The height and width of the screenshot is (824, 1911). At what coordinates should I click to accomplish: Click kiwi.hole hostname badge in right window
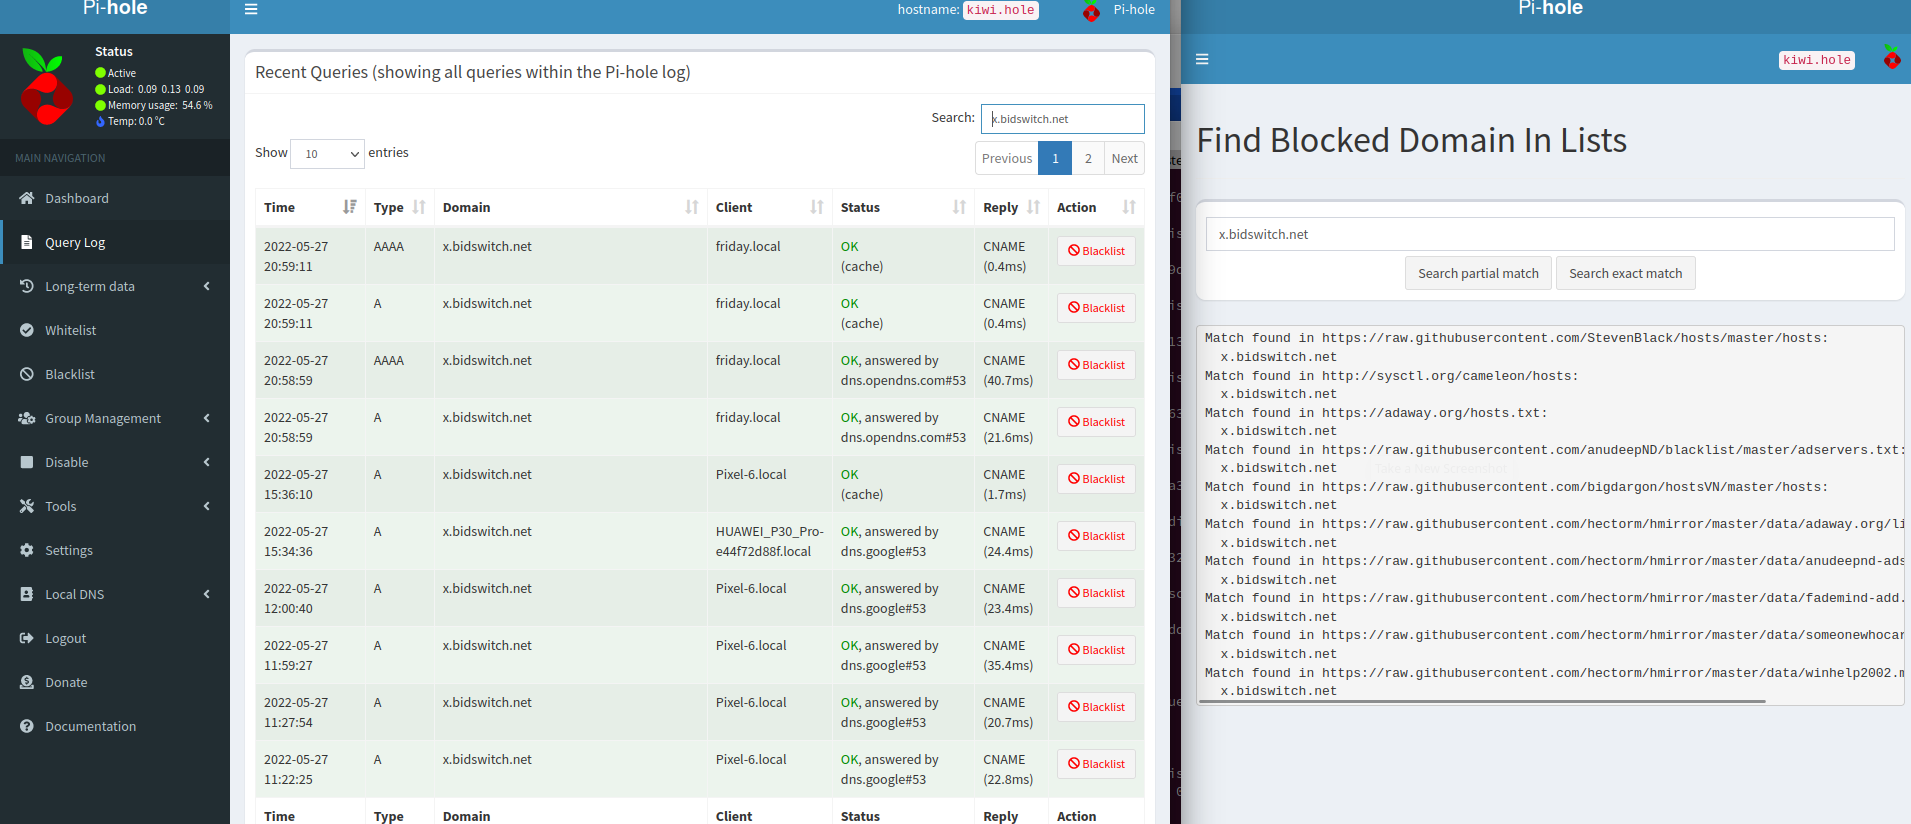click(x=1816, y=60)
